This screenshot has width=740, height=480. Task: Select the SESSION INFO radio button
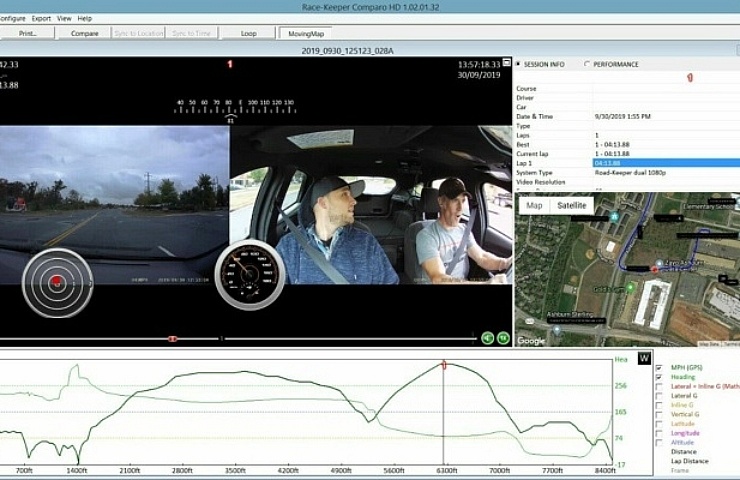click(518, 64)
